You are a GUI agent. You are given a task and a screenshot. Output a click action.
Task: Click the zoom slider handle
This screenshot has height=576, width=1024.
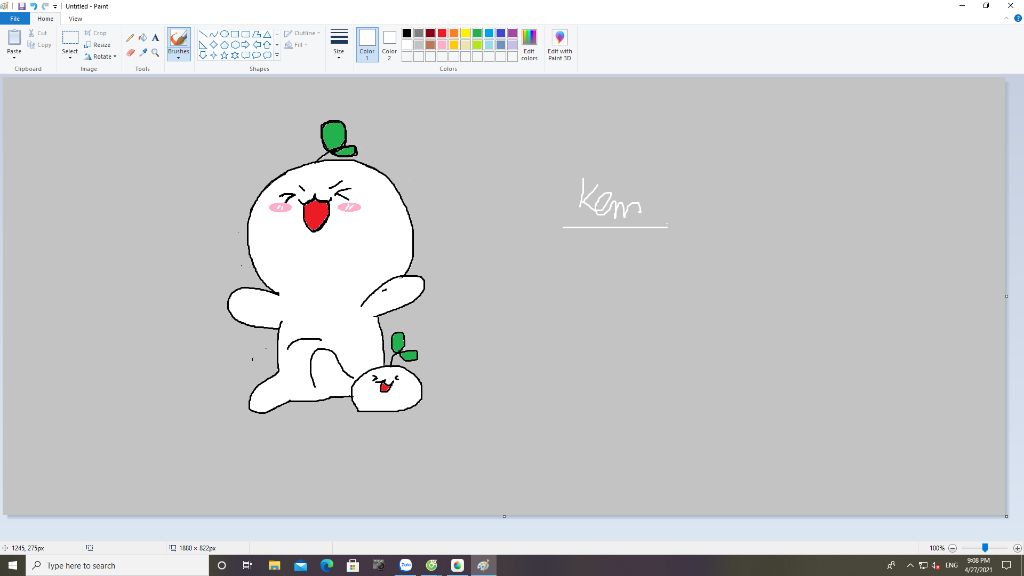985,548
